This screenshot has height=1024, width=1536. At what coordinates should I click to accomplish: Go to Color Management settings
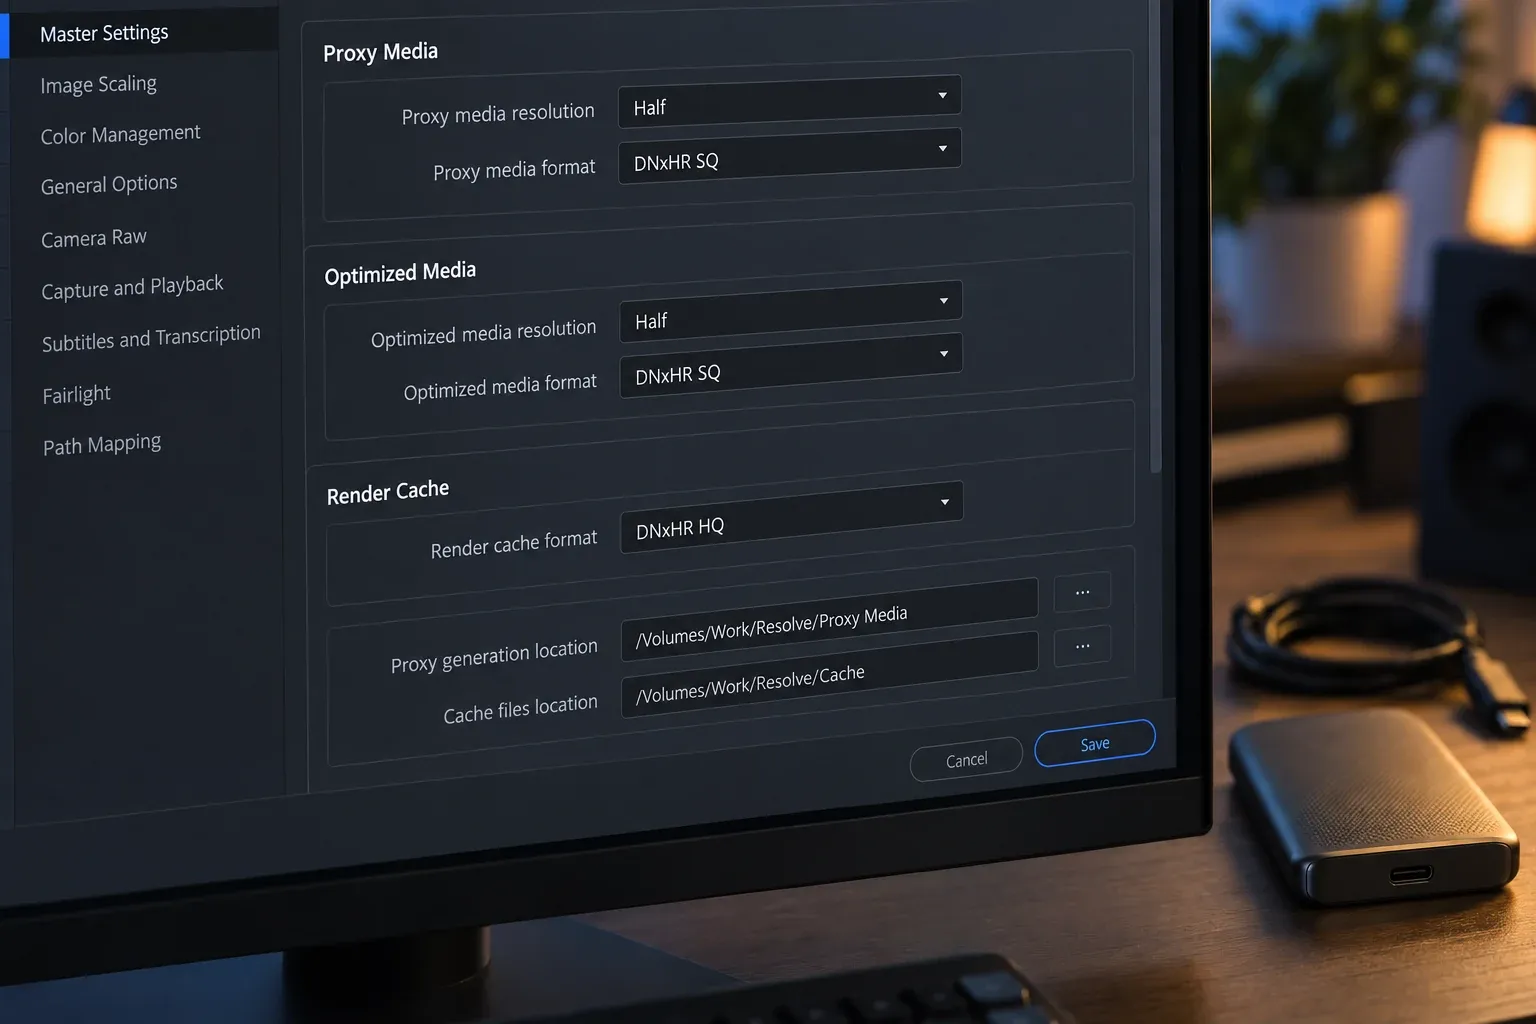pyautogui.click(x=120, y=134)
